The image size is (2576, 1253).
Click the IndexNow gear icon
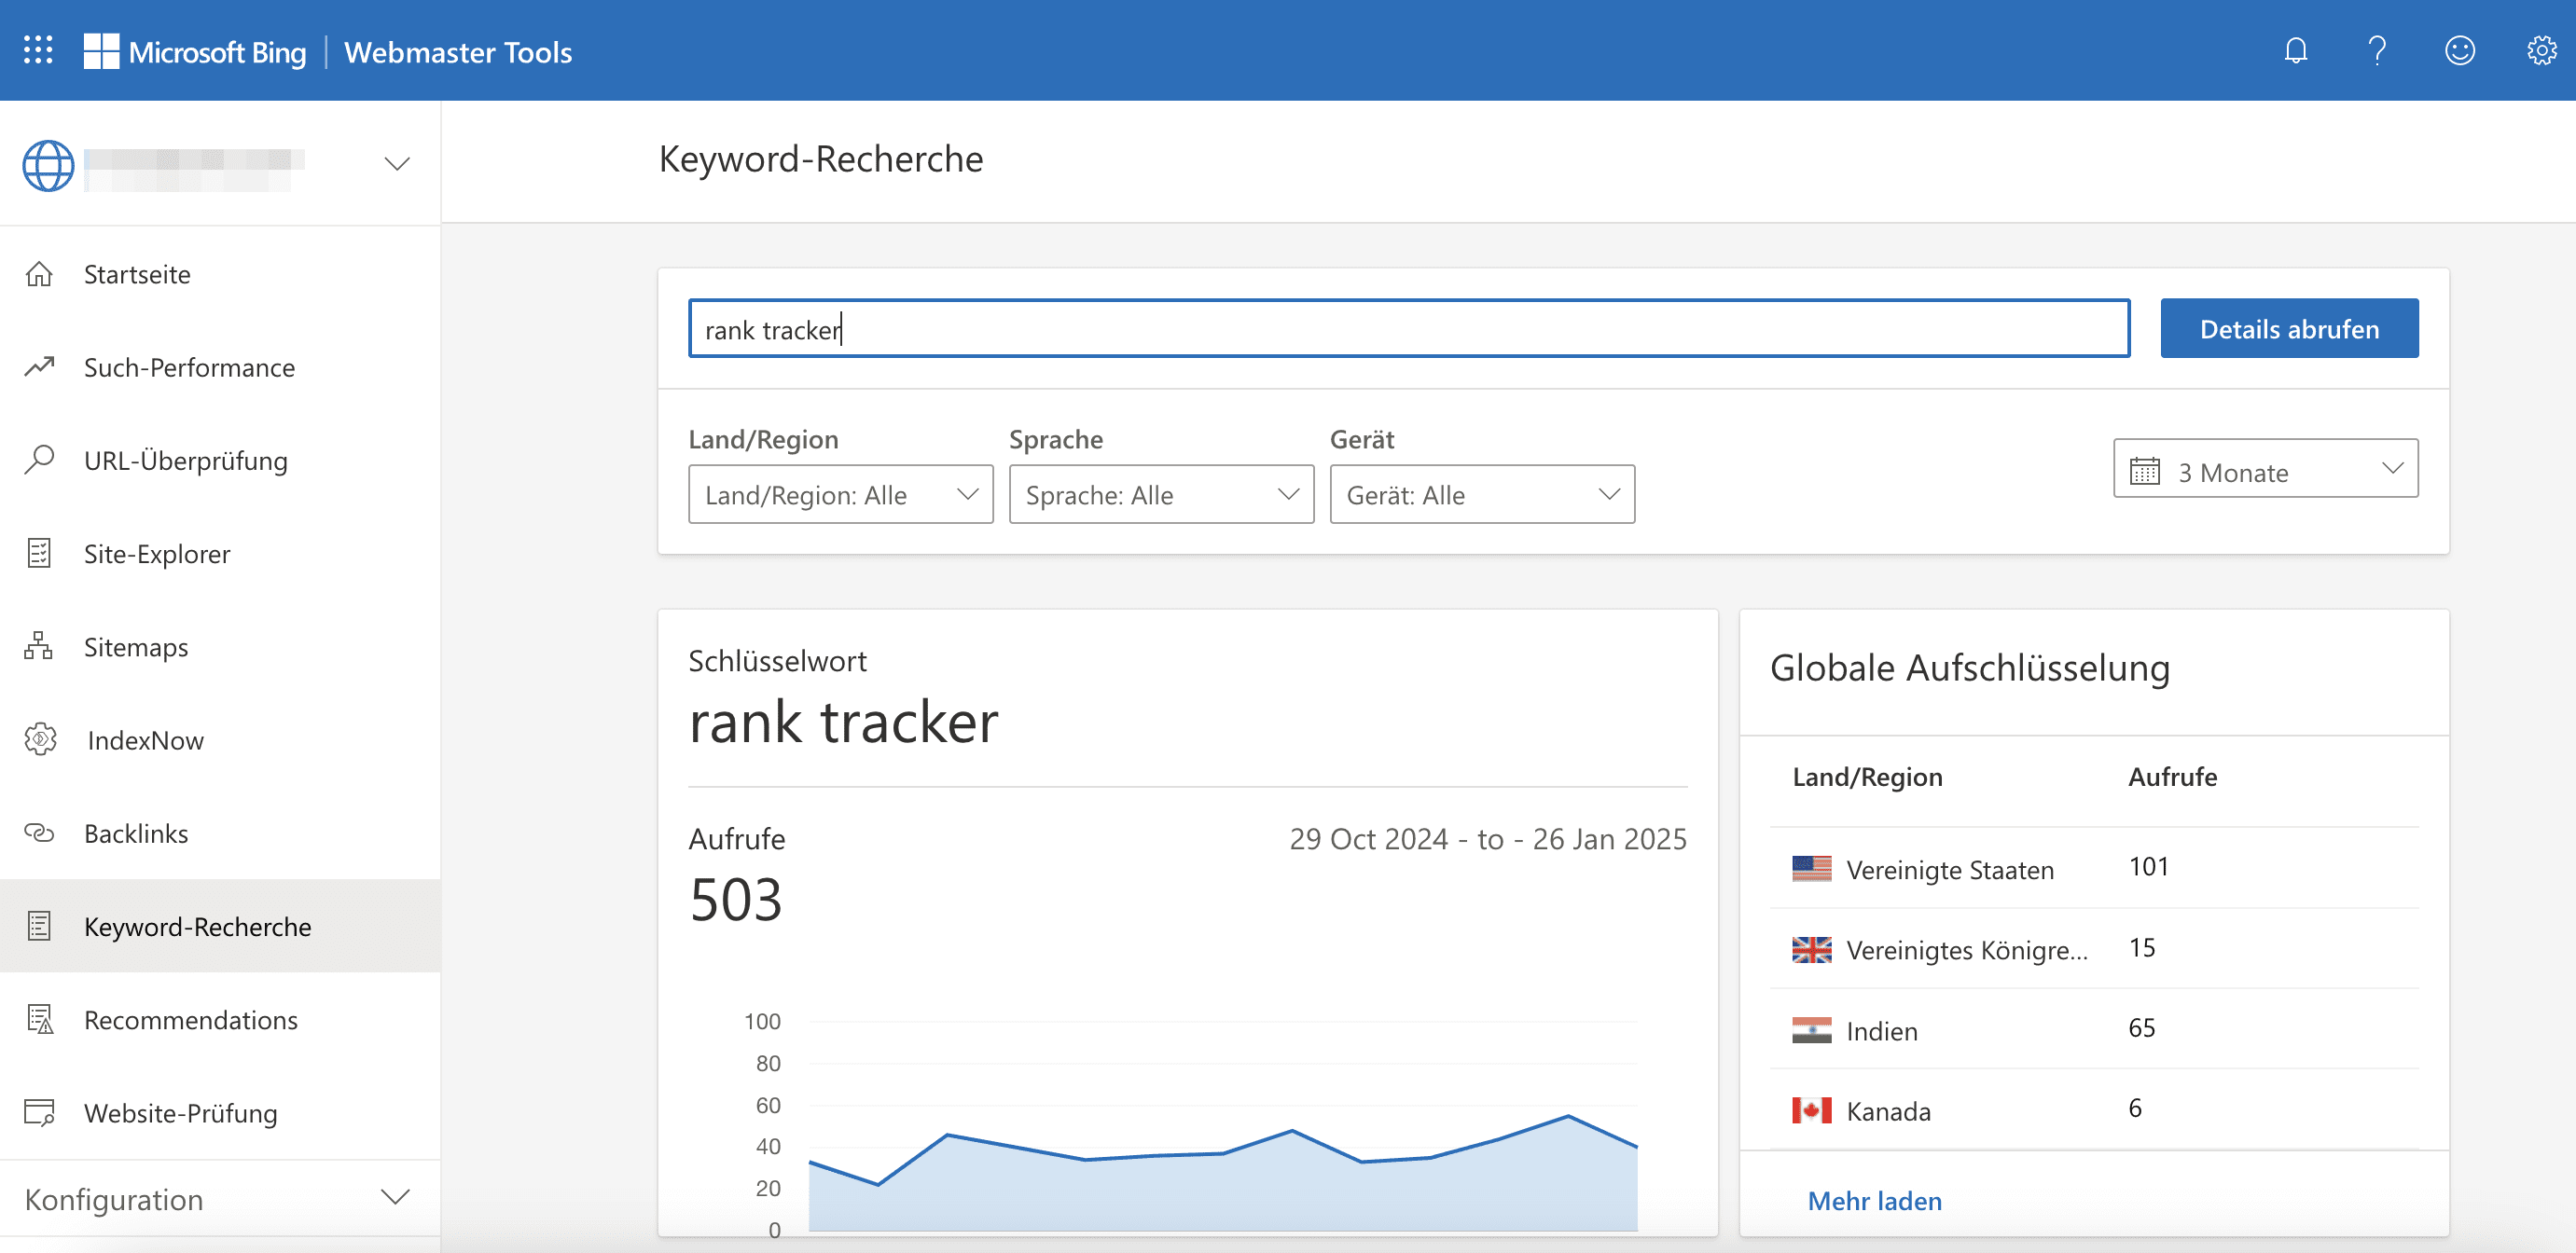(x=40, y=739)
